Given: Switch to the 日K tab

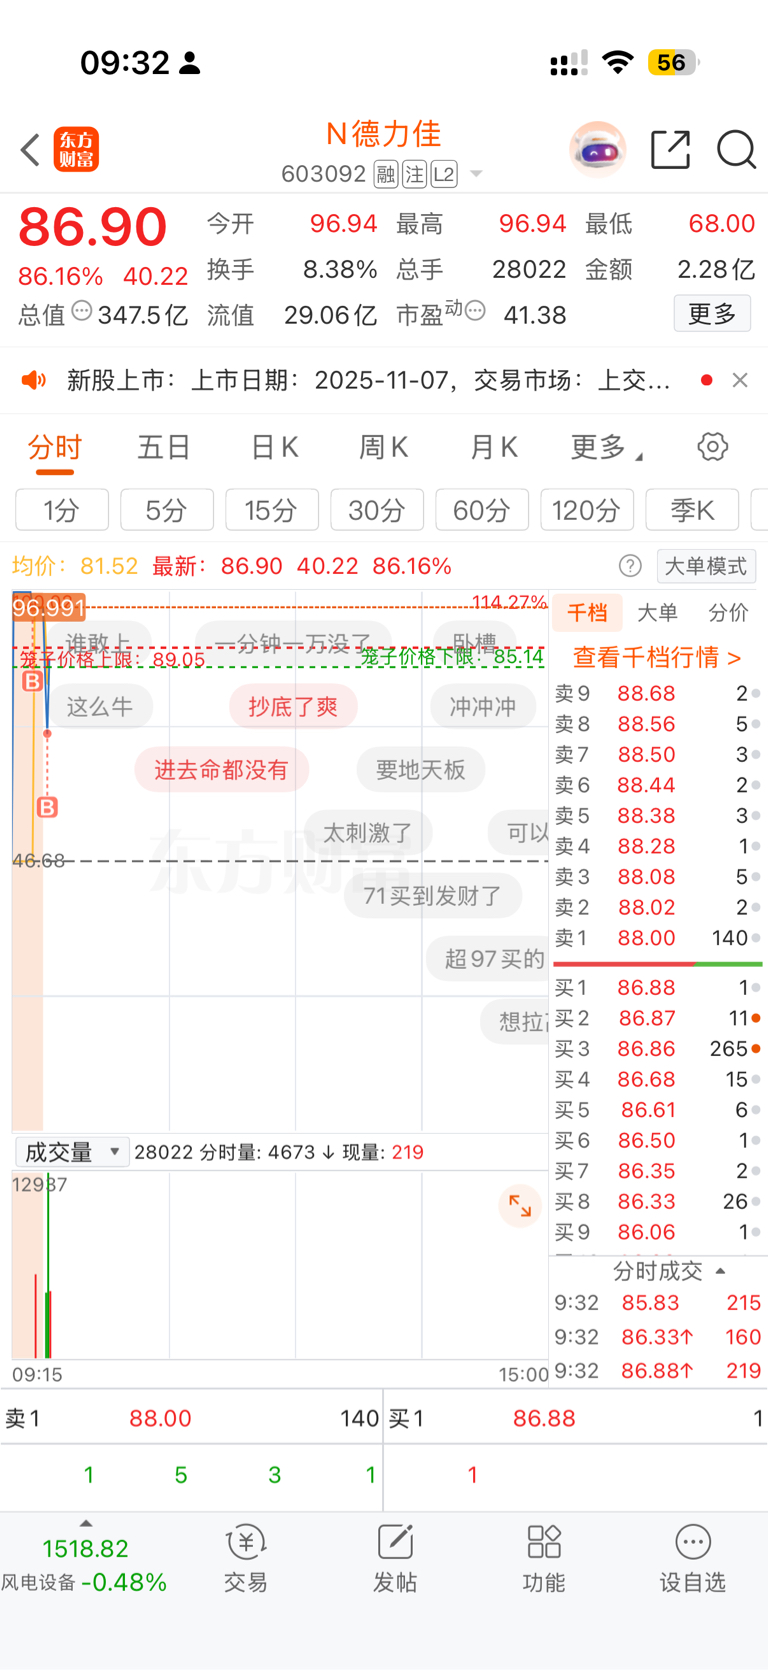Looking at the screenshot, I should [275, 447].
